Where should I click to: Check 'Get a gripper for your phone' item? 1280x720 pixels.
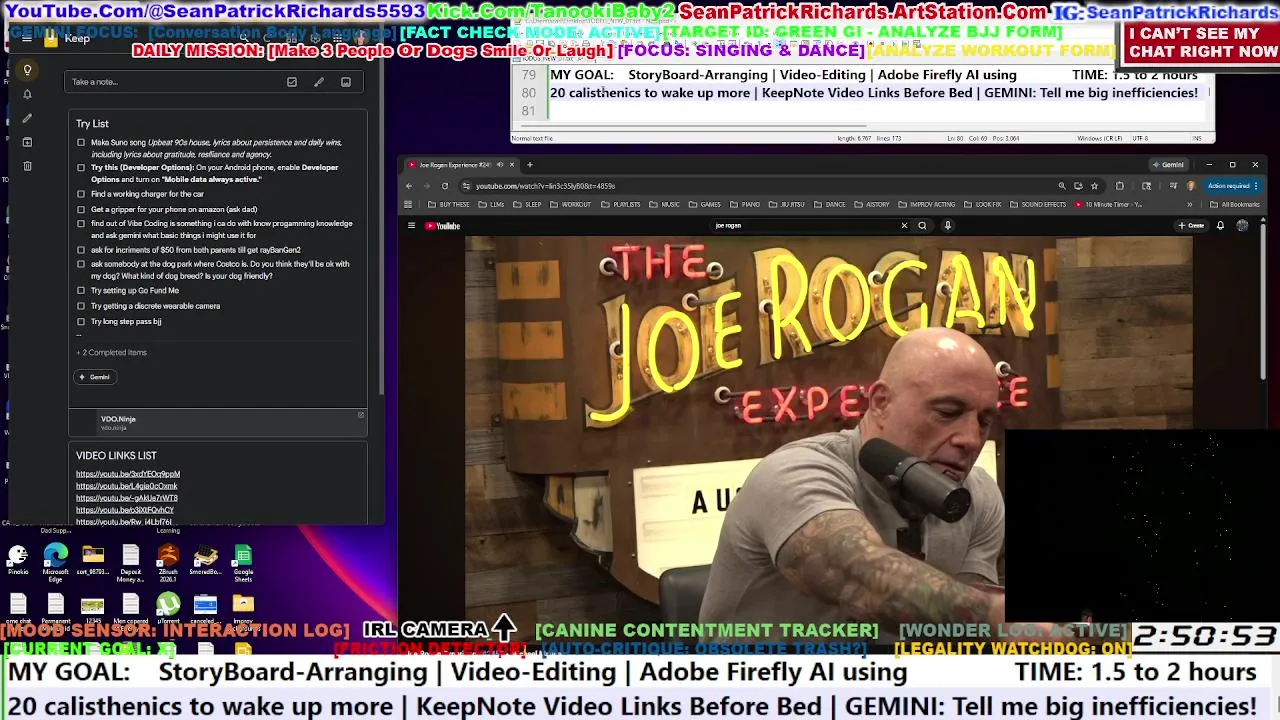click(81, 210)
